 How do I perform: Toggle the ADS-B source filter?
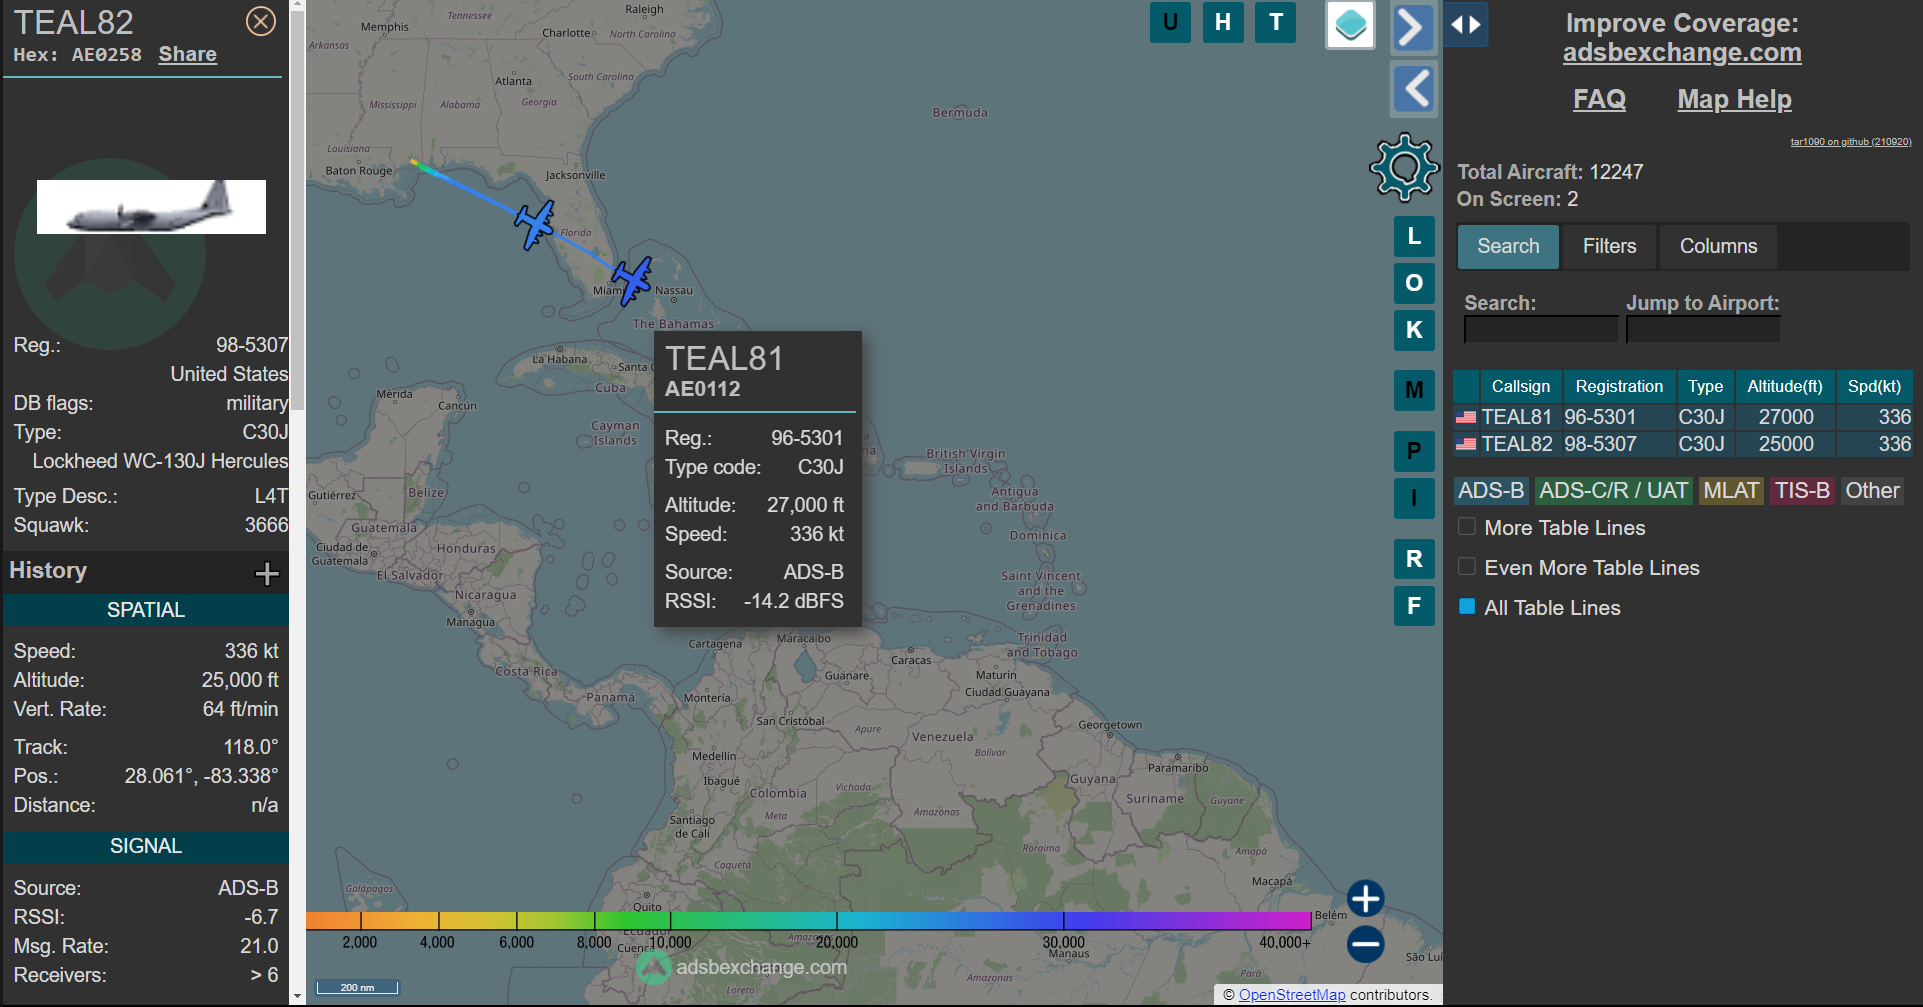(1490, 491)
